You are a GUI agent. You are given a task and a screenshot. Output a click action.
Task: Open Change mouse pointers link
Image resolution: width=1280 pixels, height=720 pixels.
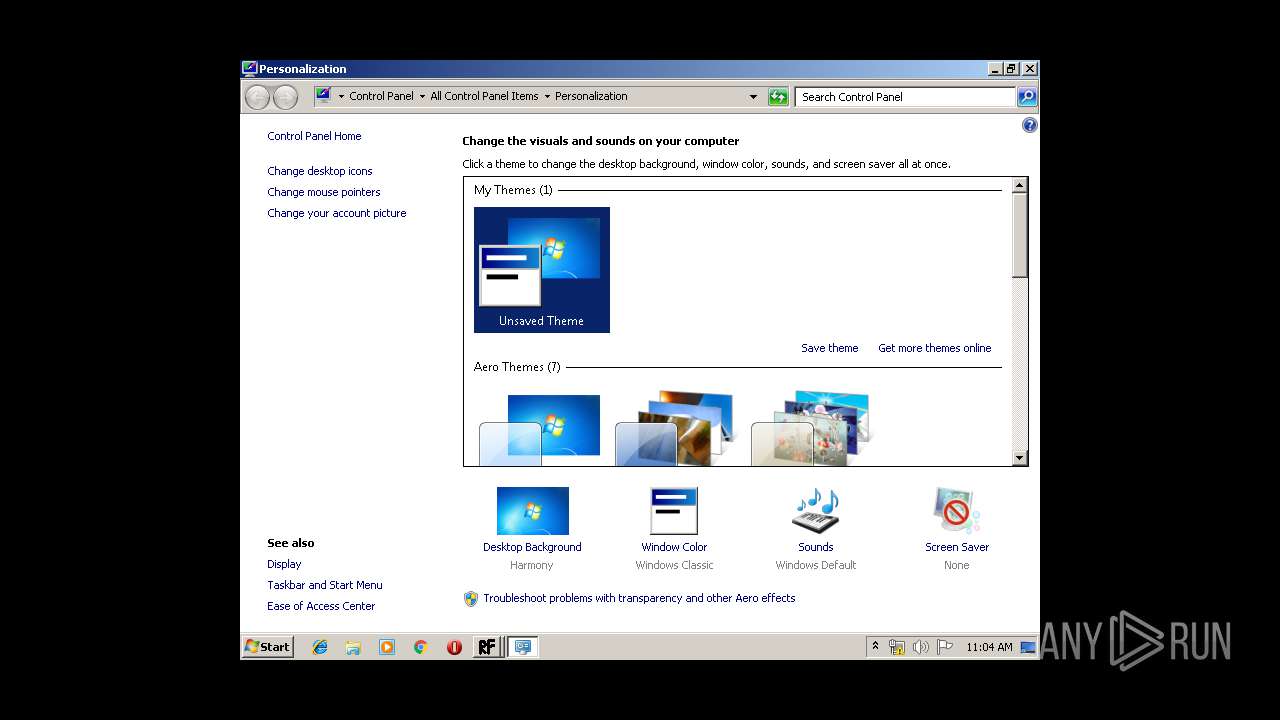point(323,192)
